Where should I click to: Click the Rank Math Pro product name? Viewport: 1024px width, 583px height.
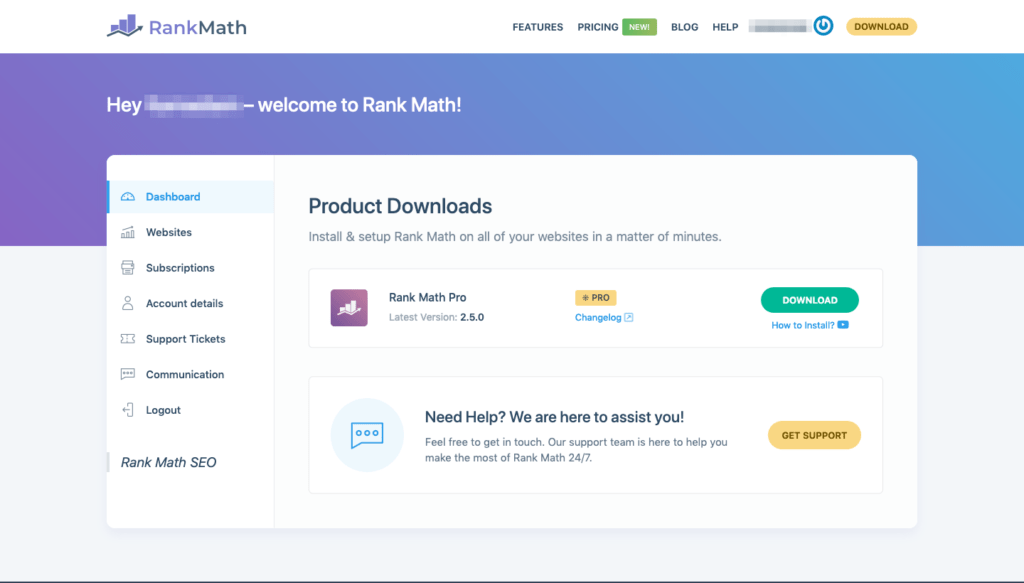pos(428,298)
